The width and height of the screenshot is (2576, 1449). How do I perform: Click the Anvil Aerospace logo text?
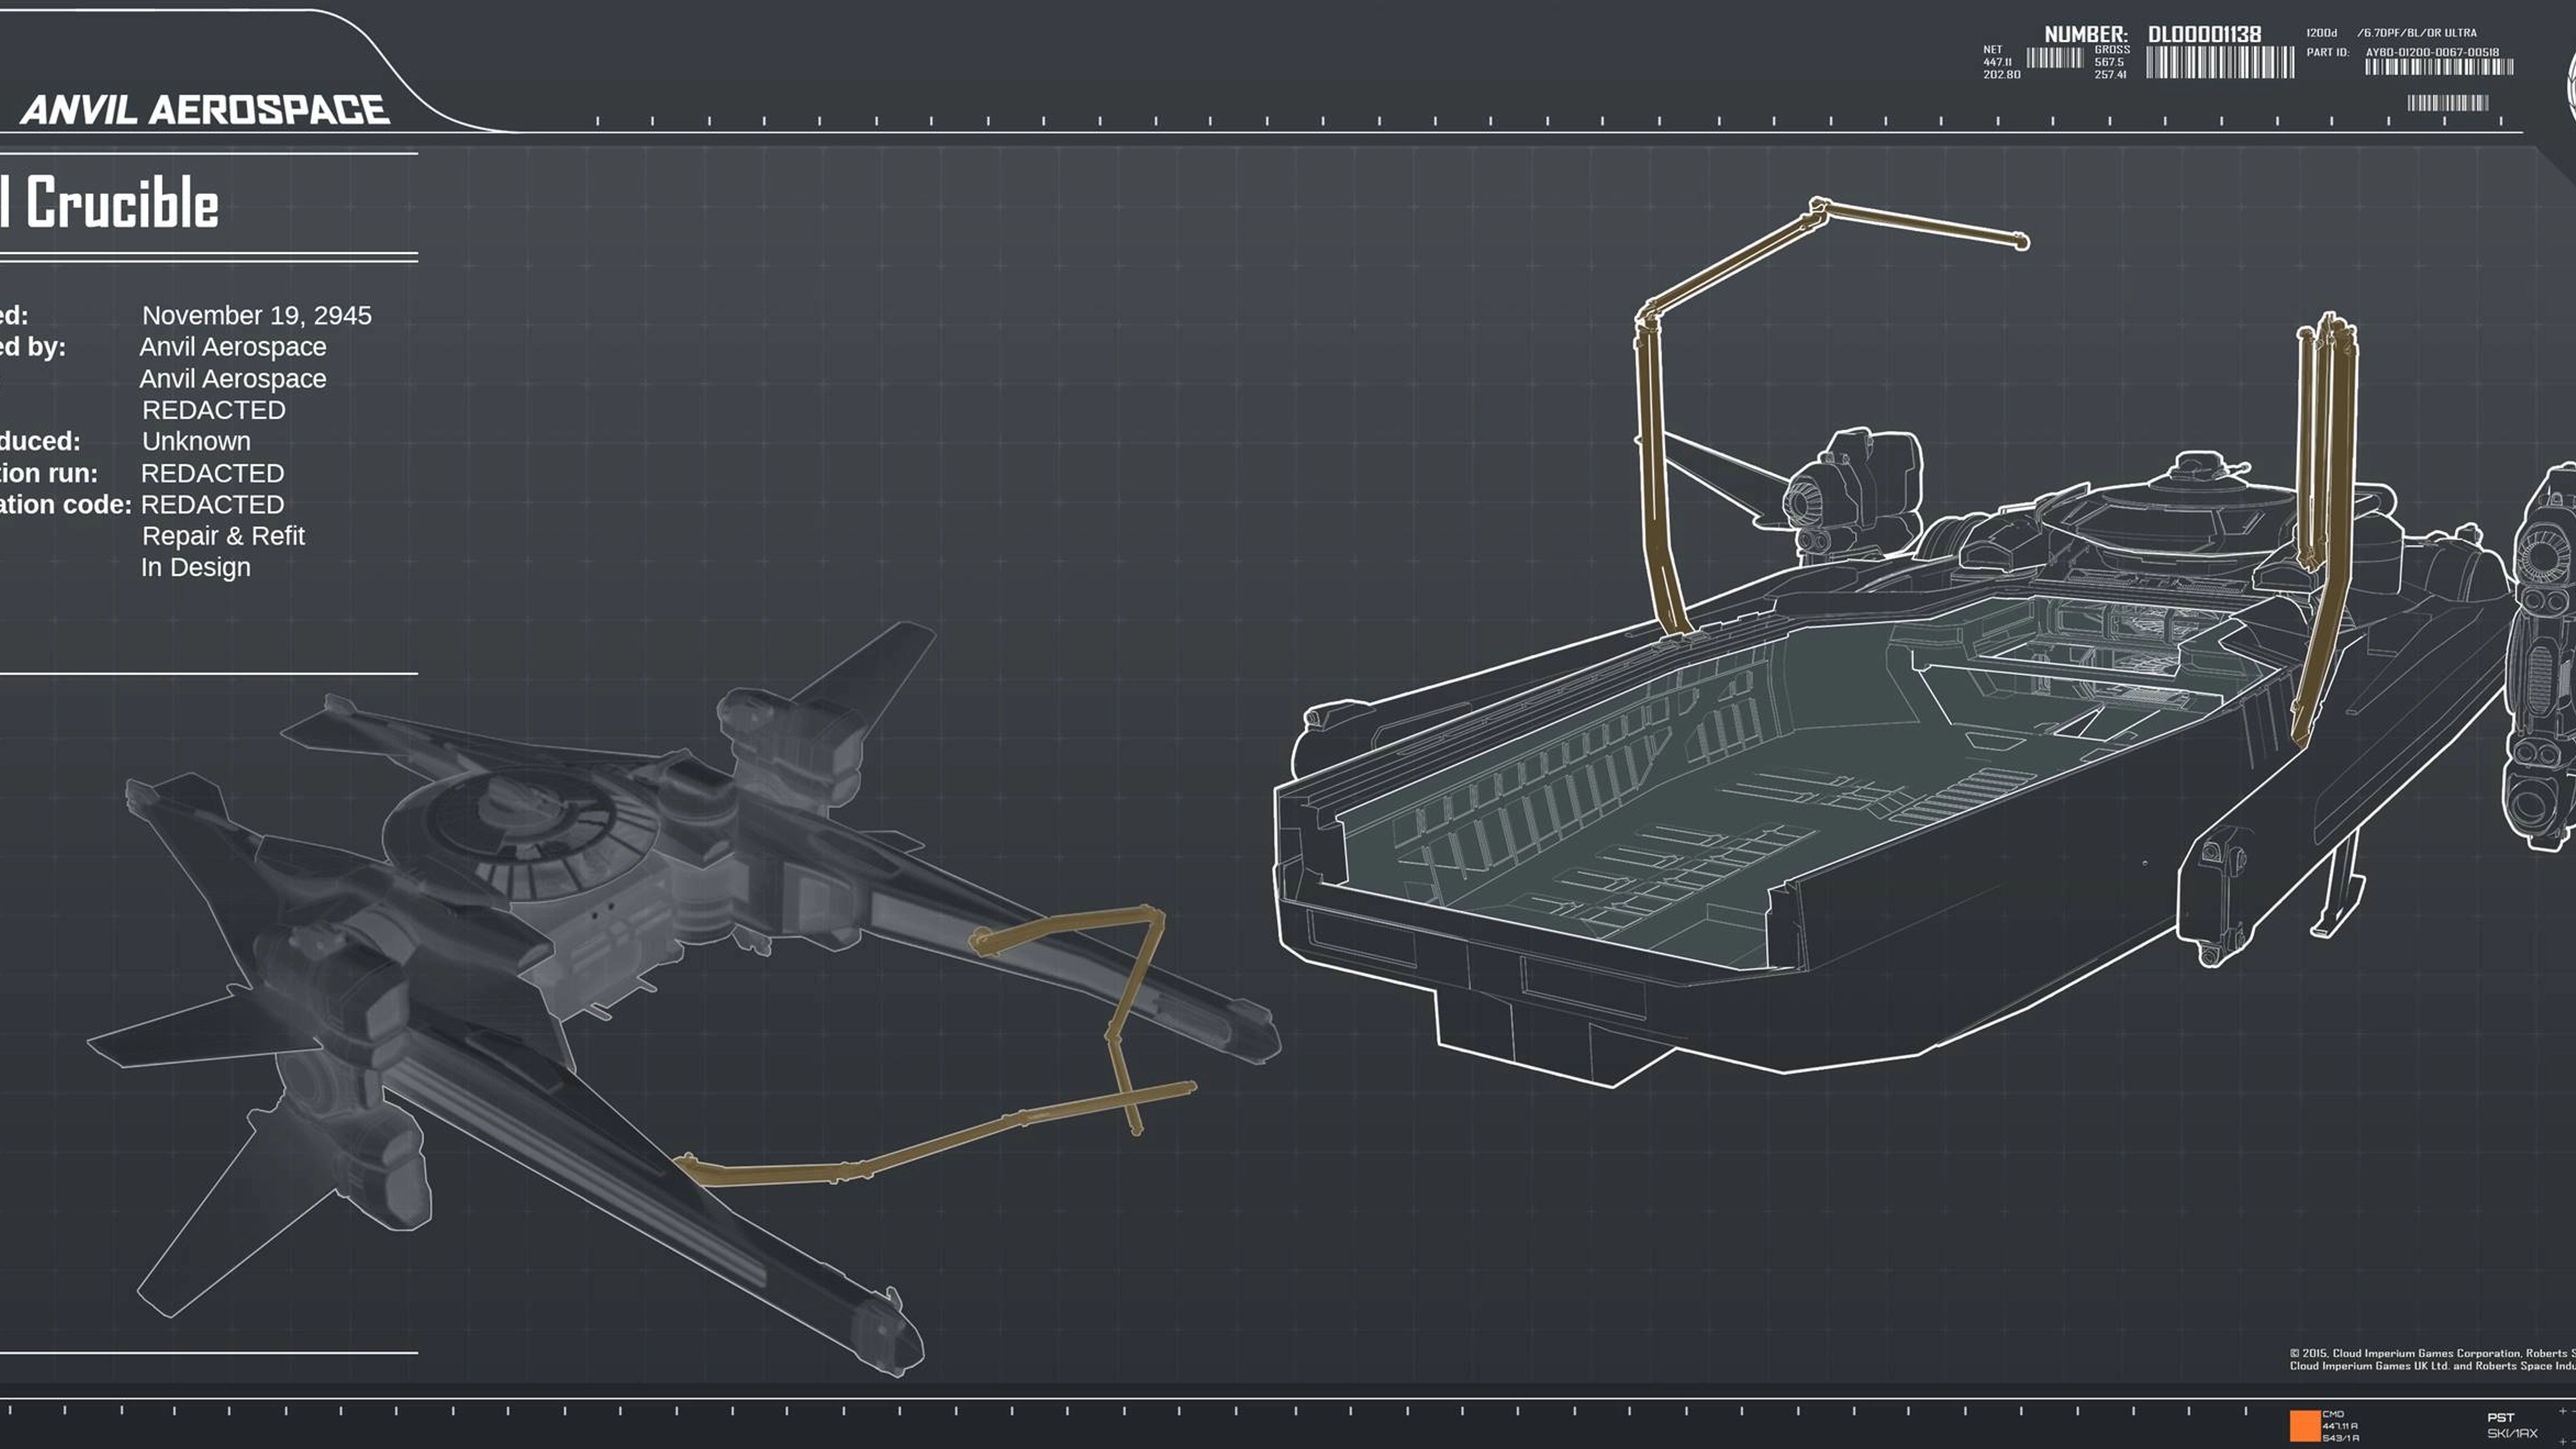click(x=205, y=110)
